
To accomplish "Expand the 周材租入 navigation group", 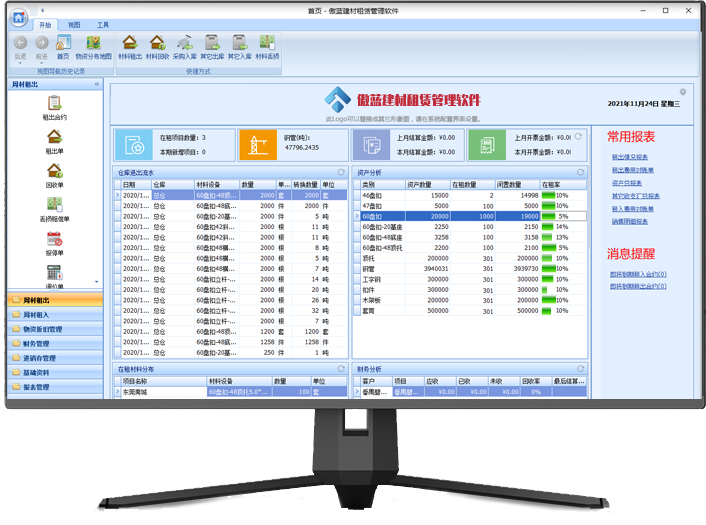I will coord(54,314).
